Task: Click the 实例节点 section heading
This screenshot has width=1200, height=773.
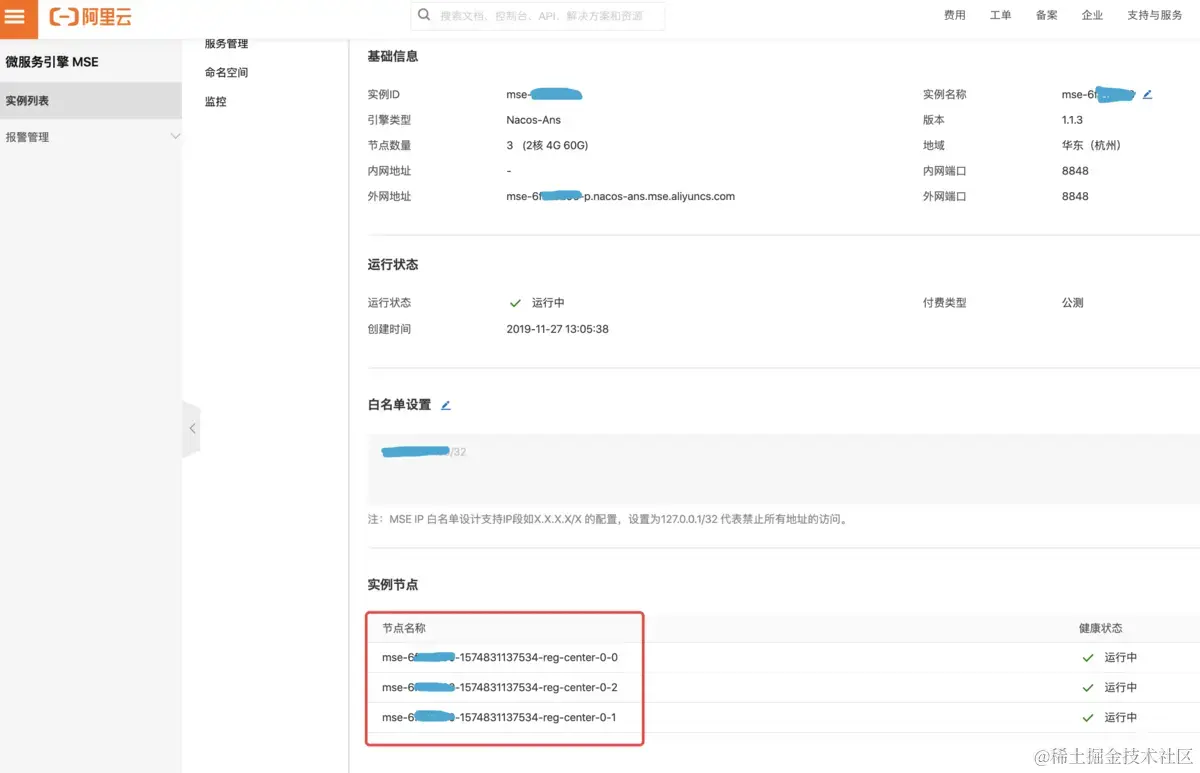Action: point(393,584)
